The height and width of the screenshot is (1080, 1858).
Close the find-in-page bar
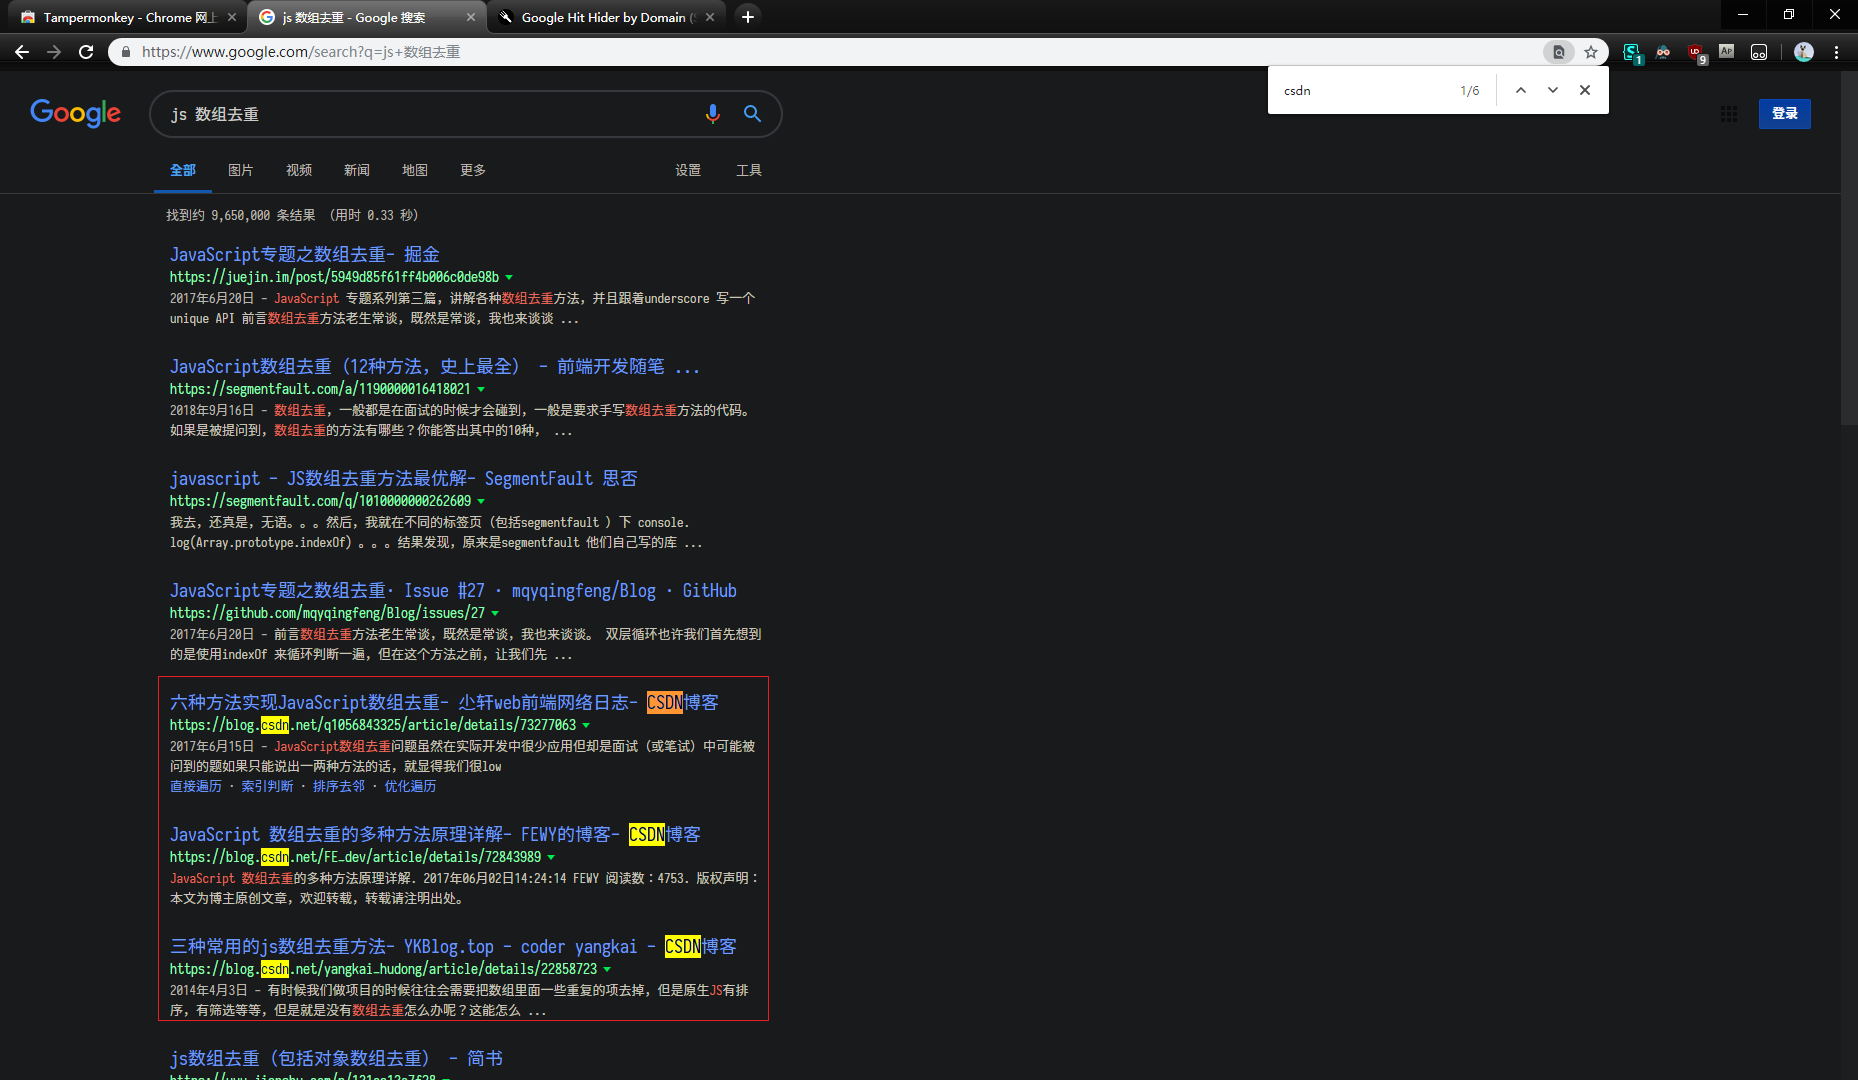1585,90
